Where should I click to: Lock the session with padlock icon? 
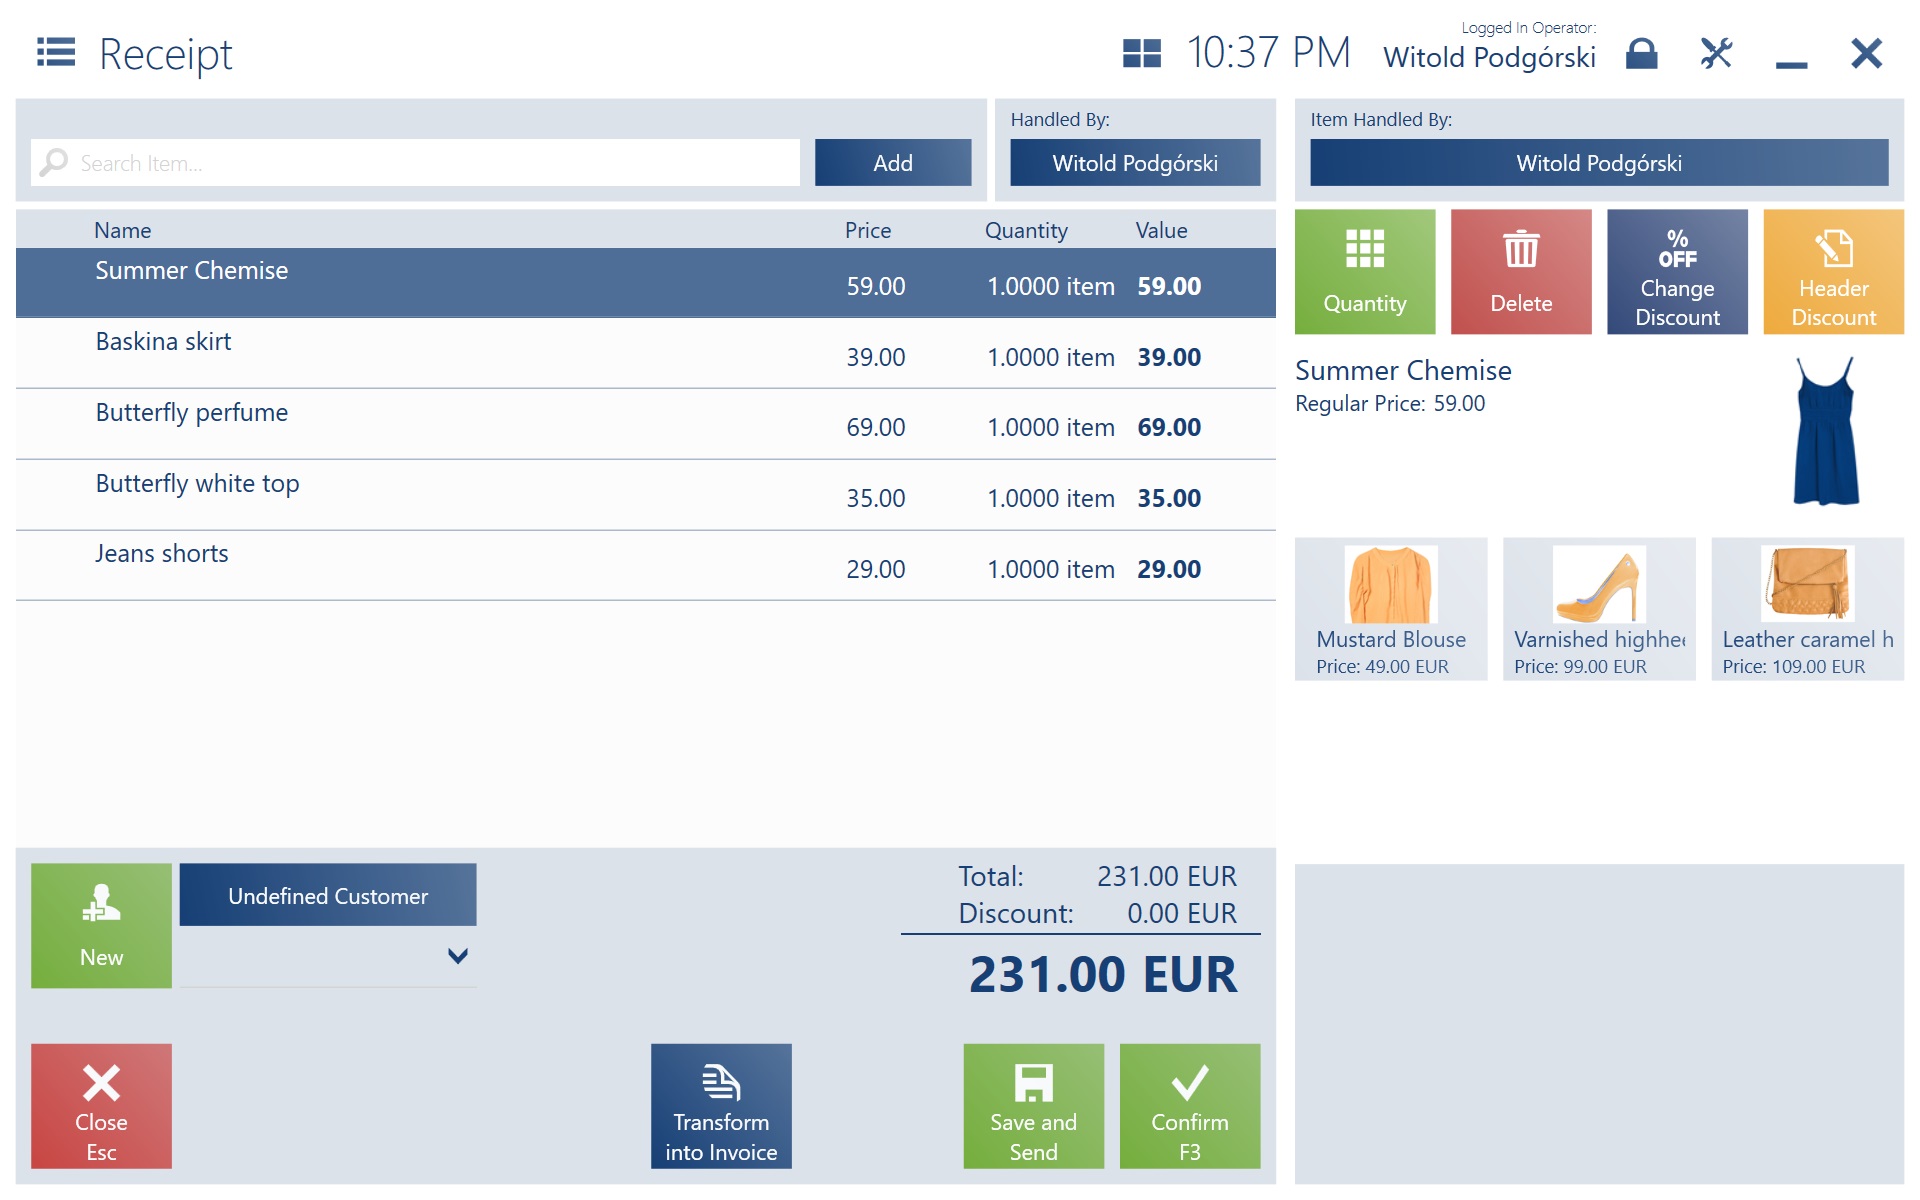(x=1641, y=53)
